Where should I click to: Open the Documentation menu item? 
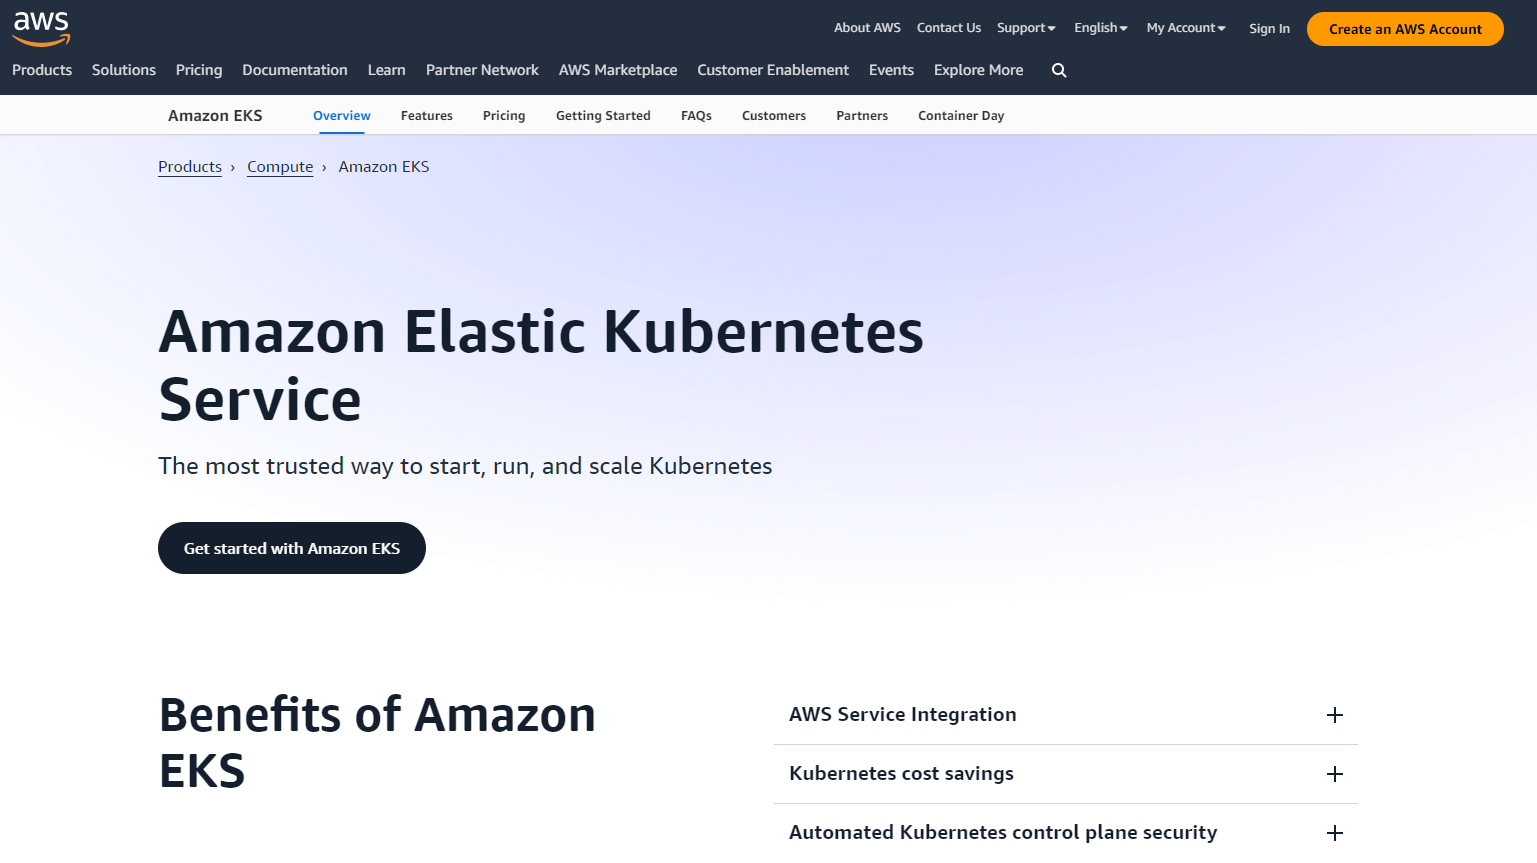point(294,70)
